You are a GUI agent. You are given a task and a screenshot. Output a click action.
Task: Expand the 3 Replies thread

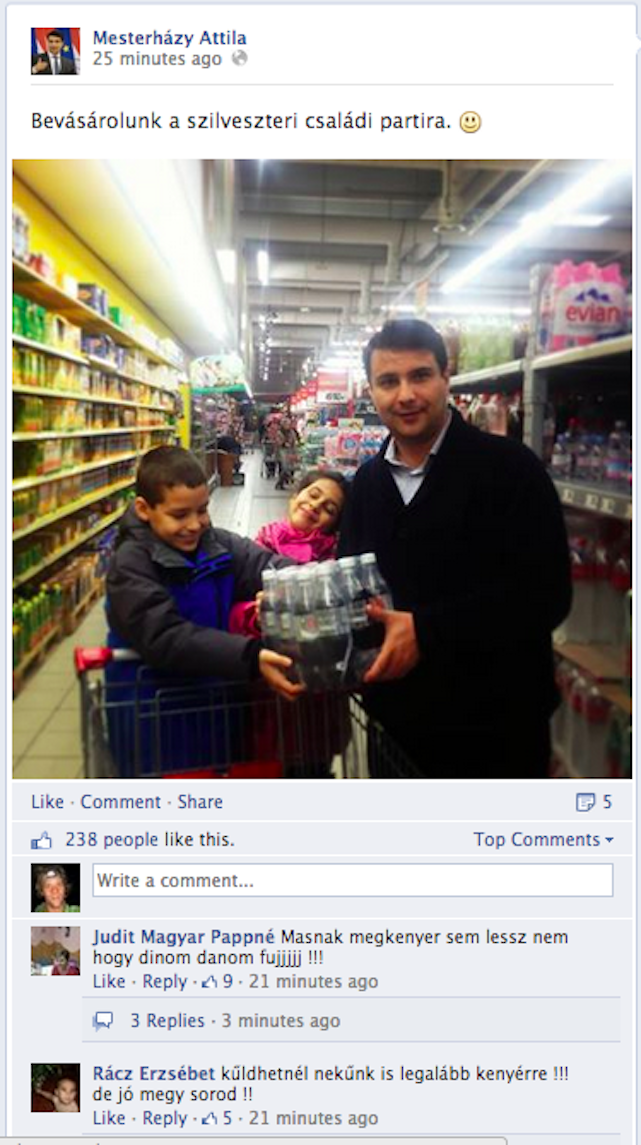(167, 1021)
